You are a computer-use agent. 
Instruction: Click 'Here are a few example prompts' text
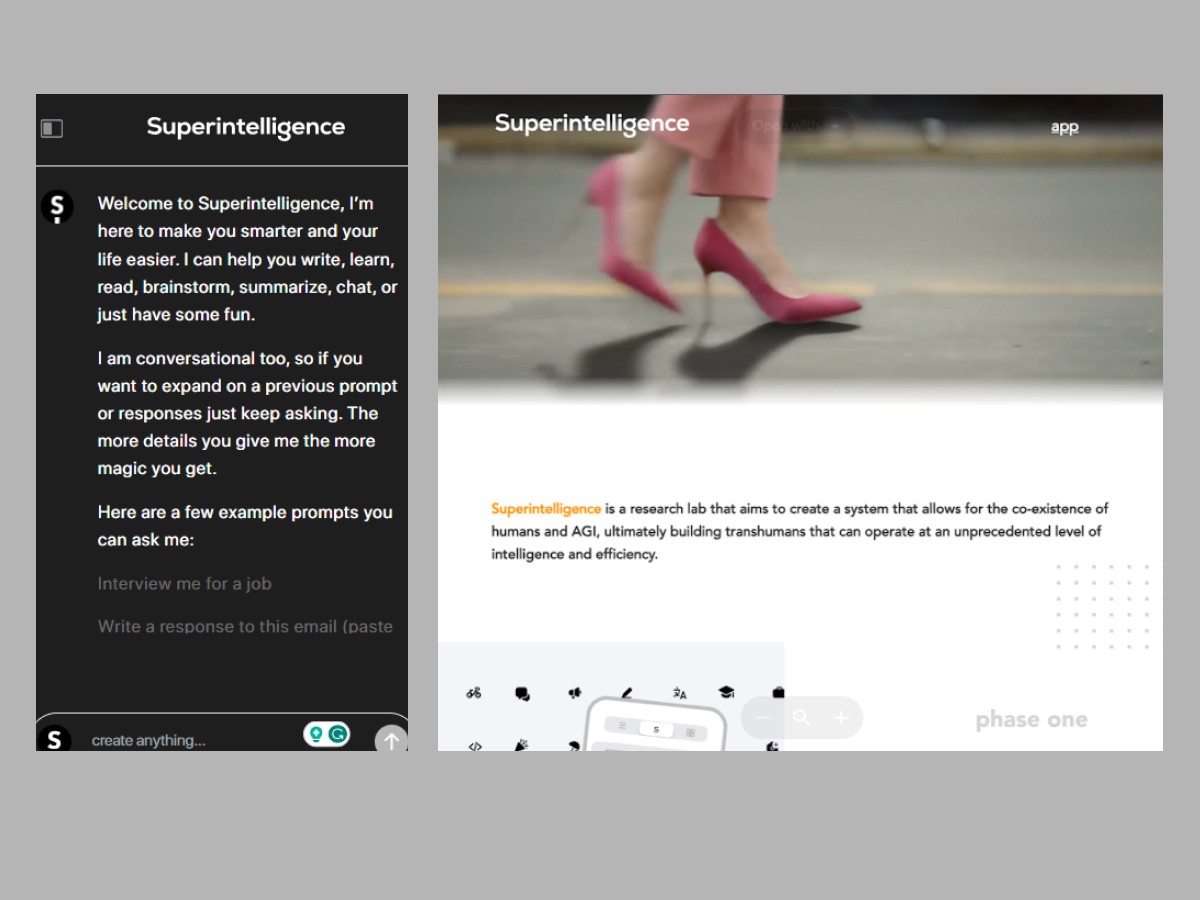245,526
